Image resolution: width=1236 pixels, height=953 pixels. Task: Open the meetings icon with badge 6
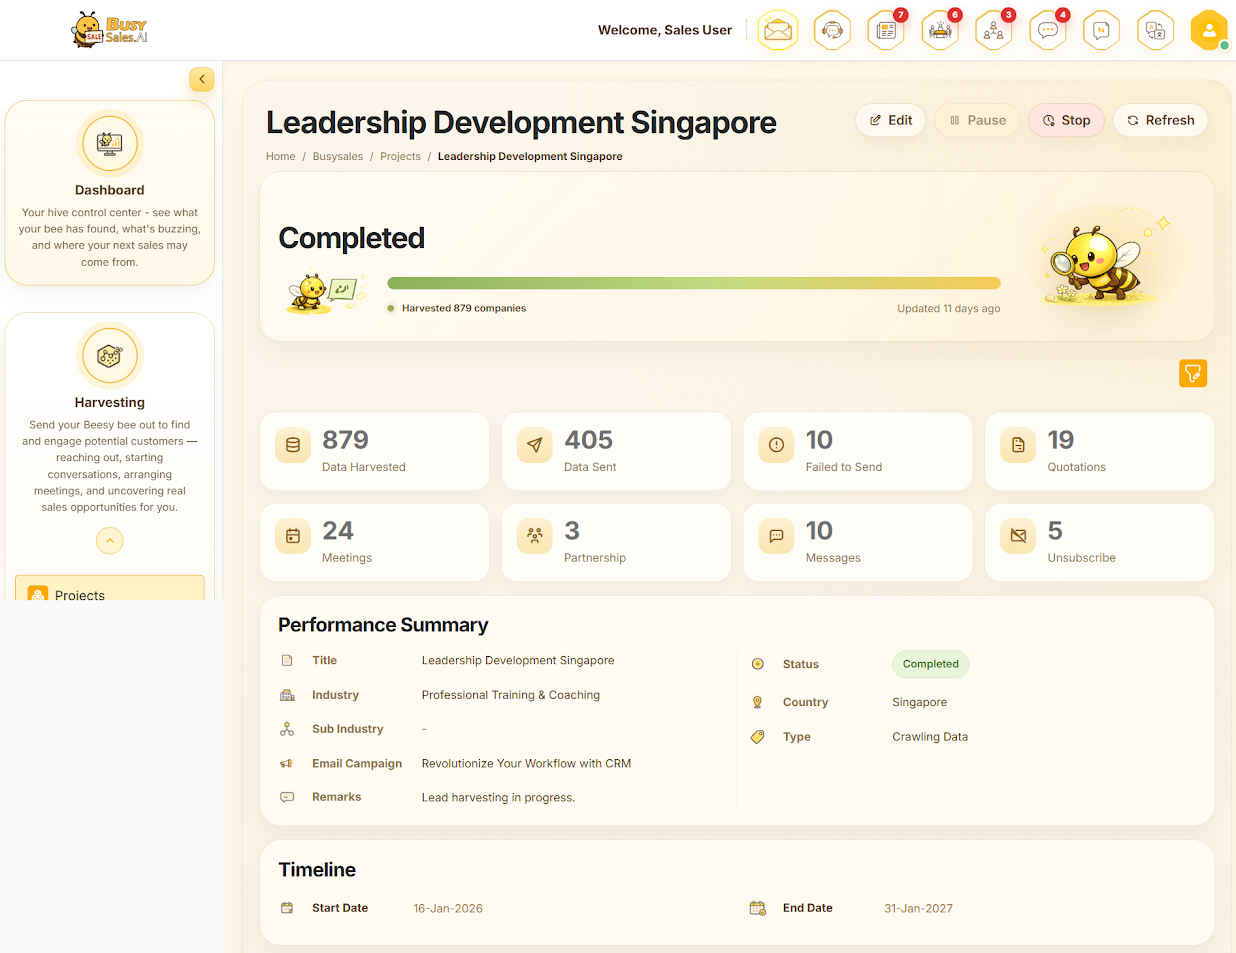pos(940,30)
